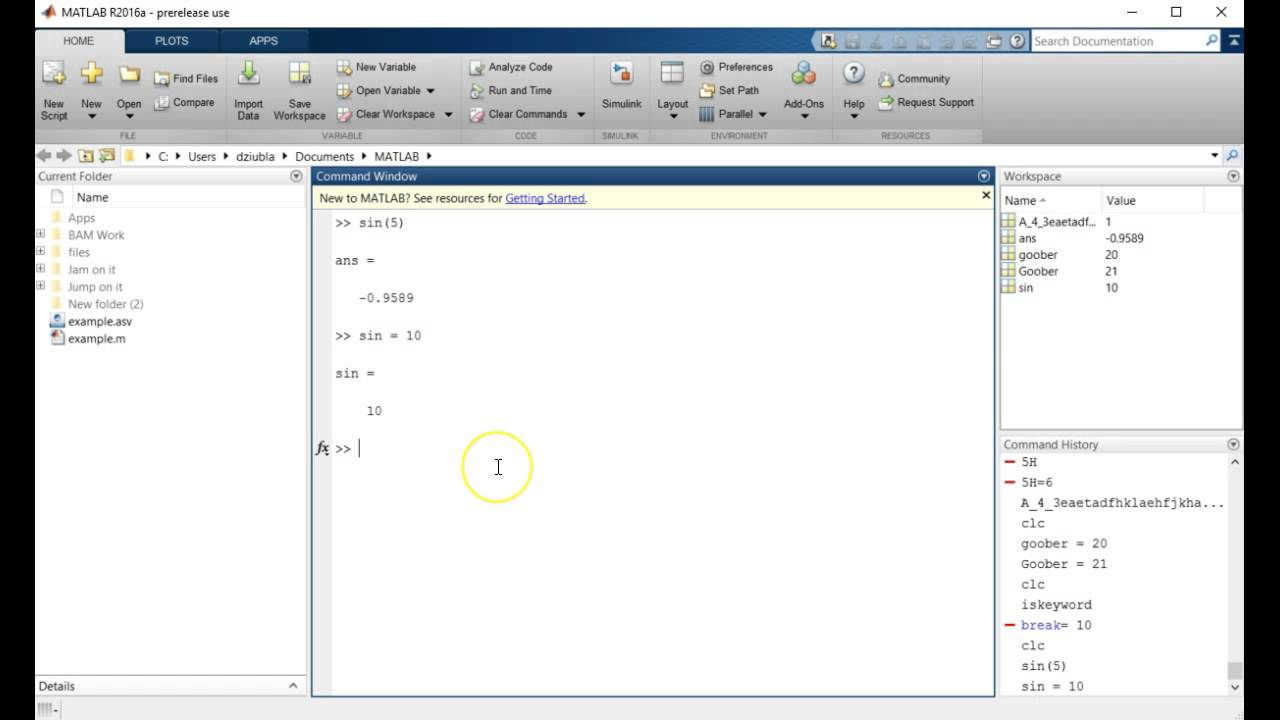Viewport: 1280px width, 720px height.
Task: Open the Clear Workspace dropdown arrow
Action: (448, 114)
